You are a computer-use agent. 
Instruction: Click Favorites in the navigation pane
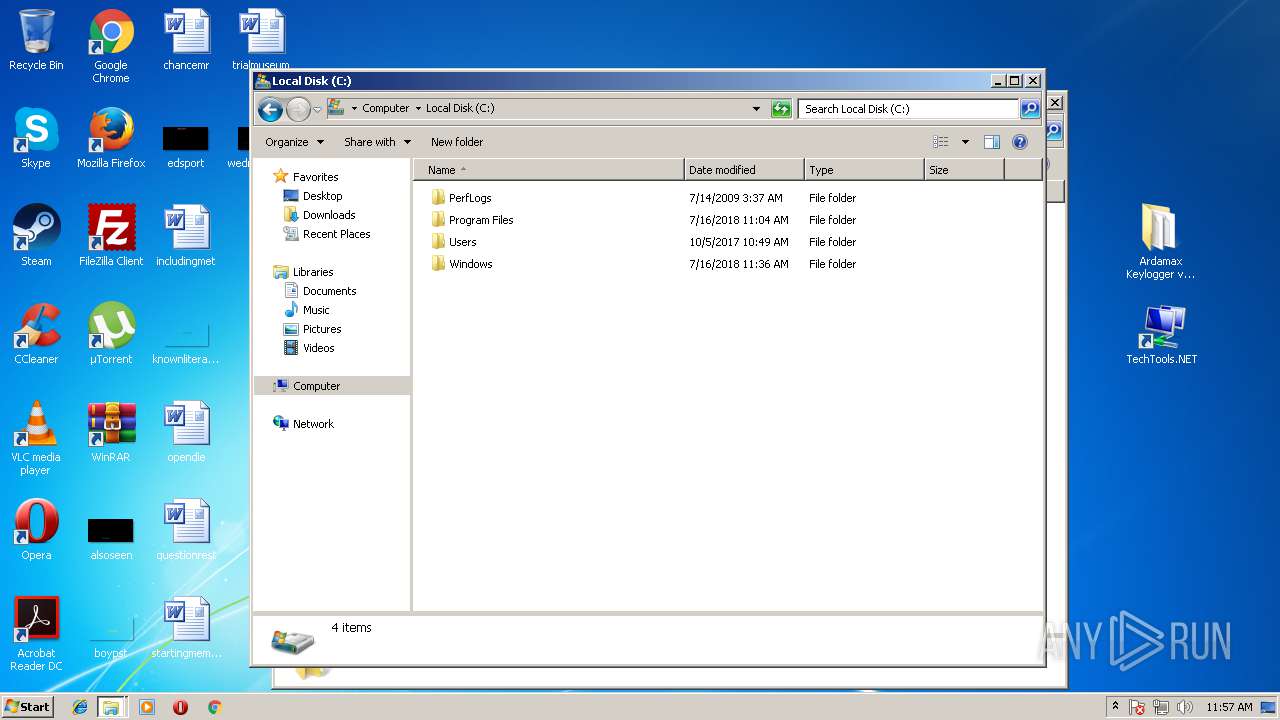(x=306, y=177)
